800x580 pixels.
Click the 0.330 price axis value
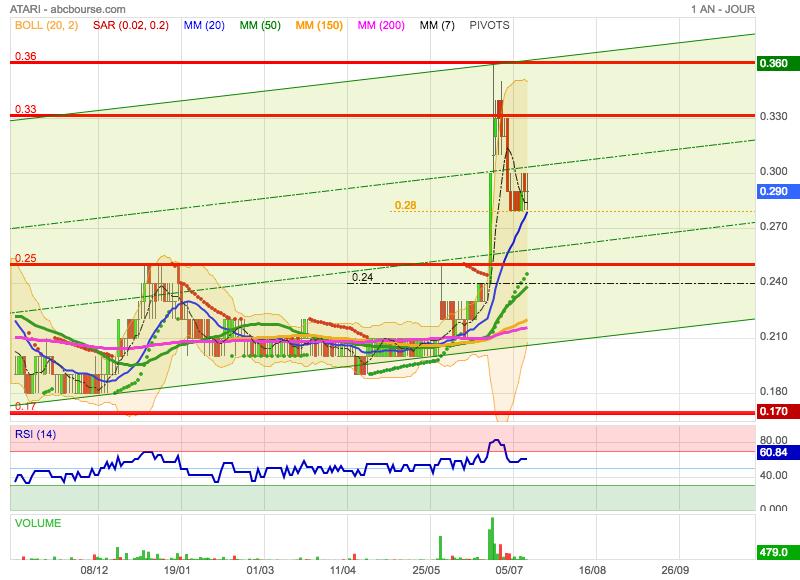coord(773,116)
